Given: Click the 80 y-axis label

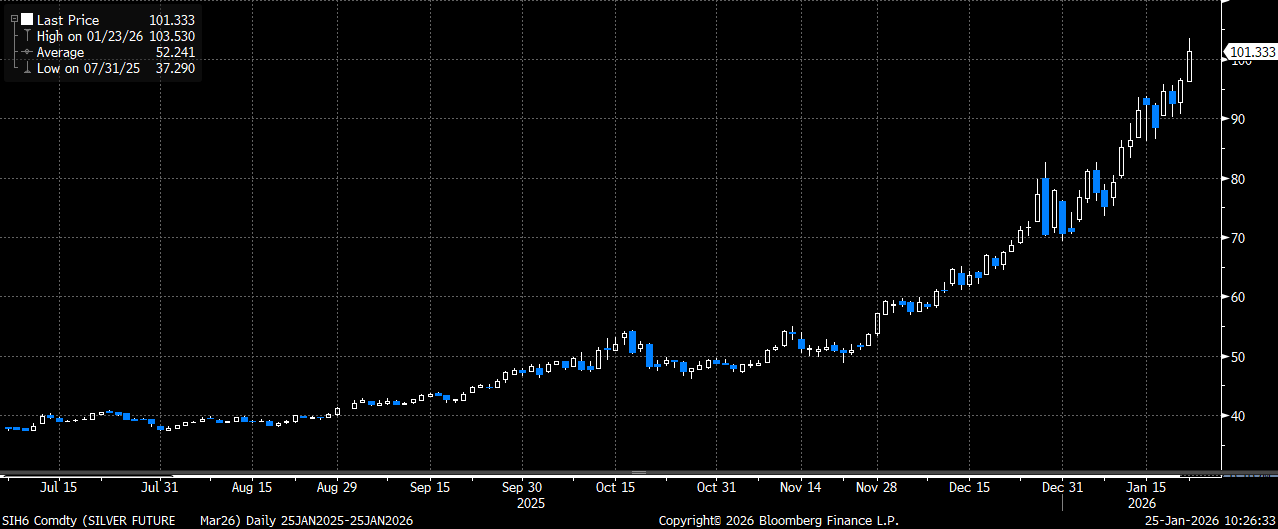Looking at the screenshot, I should coord(1239,179).
